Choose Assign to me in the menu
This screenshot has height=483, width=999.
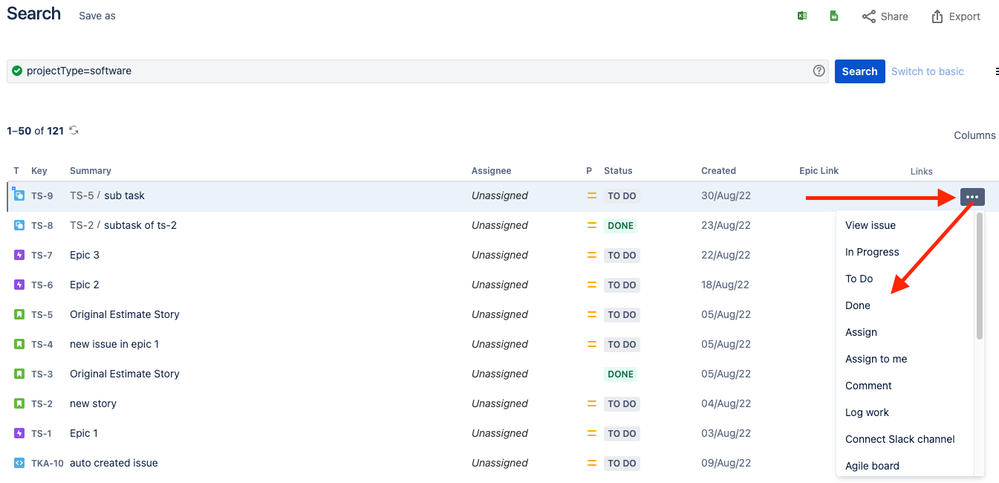coord(875,359)
